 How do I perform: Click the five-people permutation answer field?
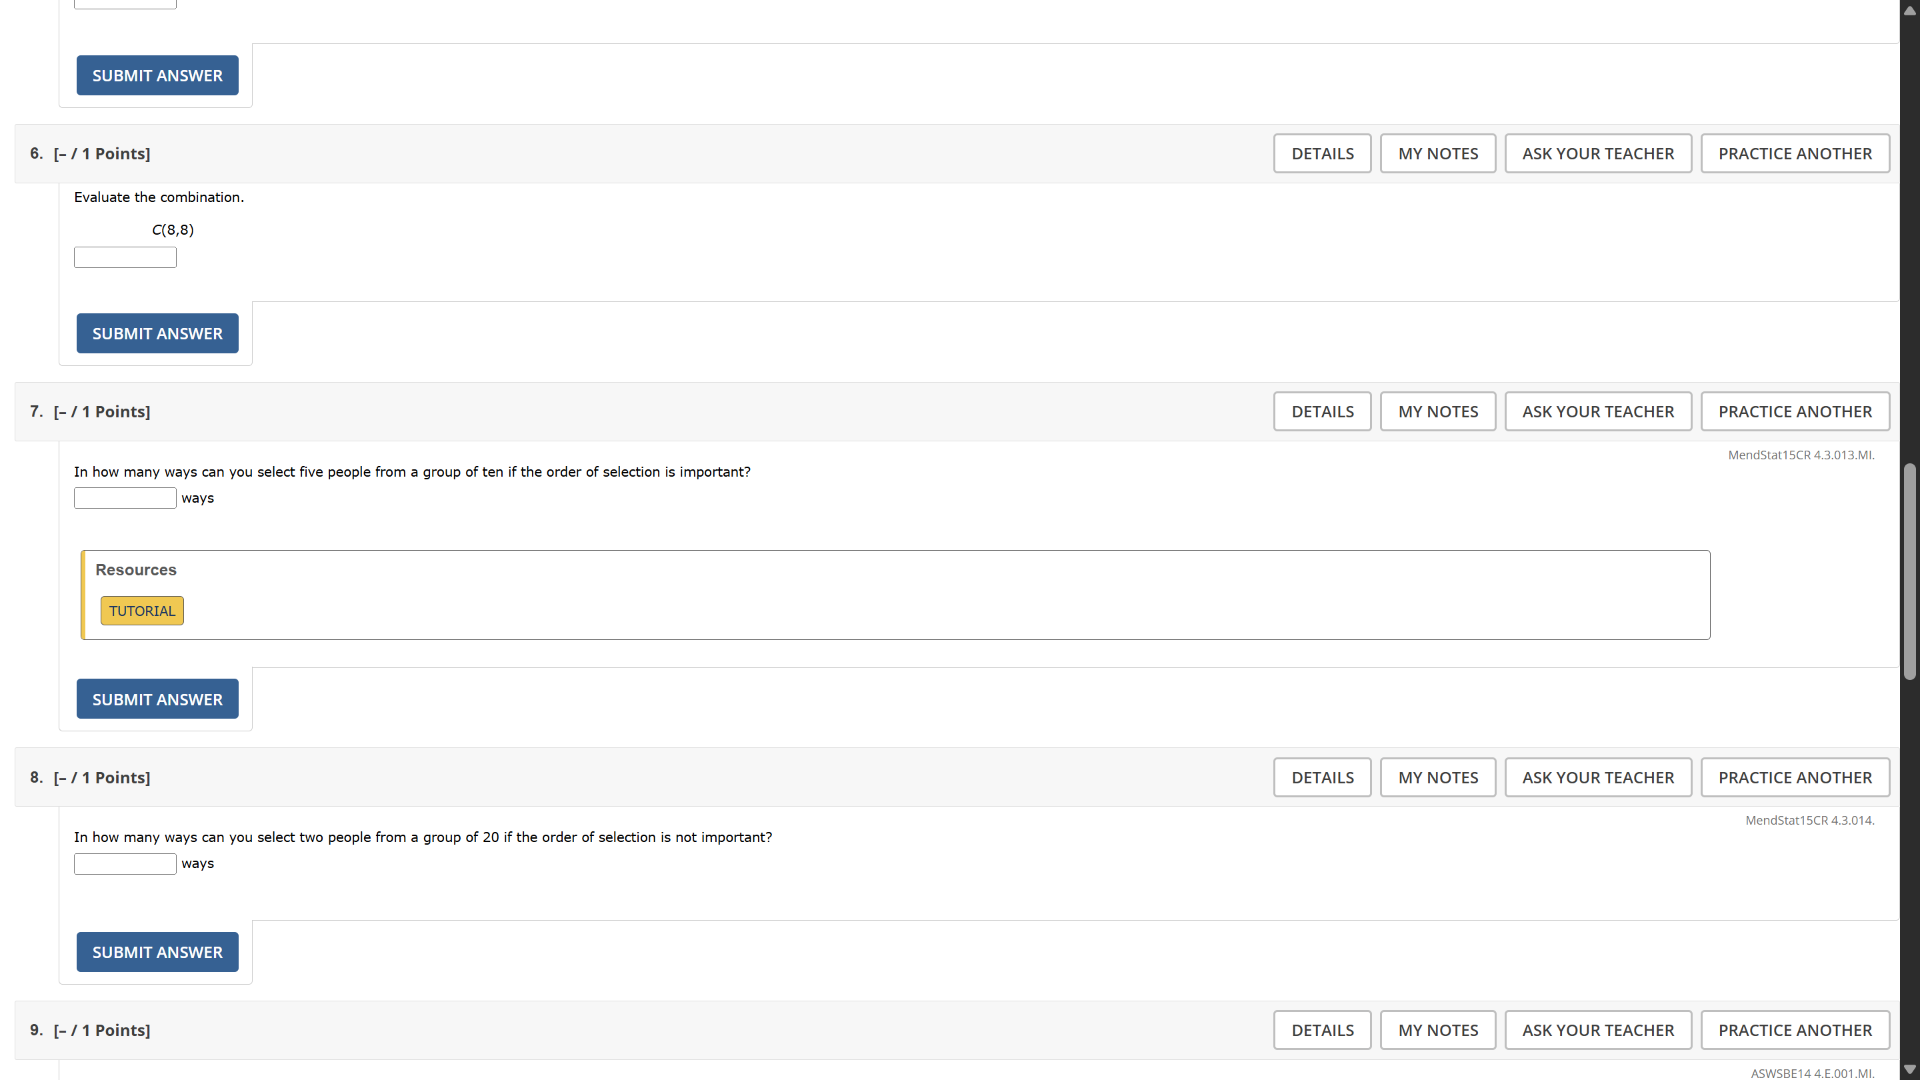coord(125,498)
